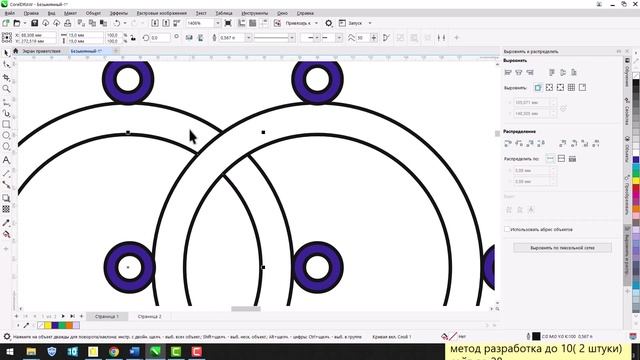This screenshot has height=360, width=640.
Task: Click the Import icon in the toolbar
Action: coord(155,23)
